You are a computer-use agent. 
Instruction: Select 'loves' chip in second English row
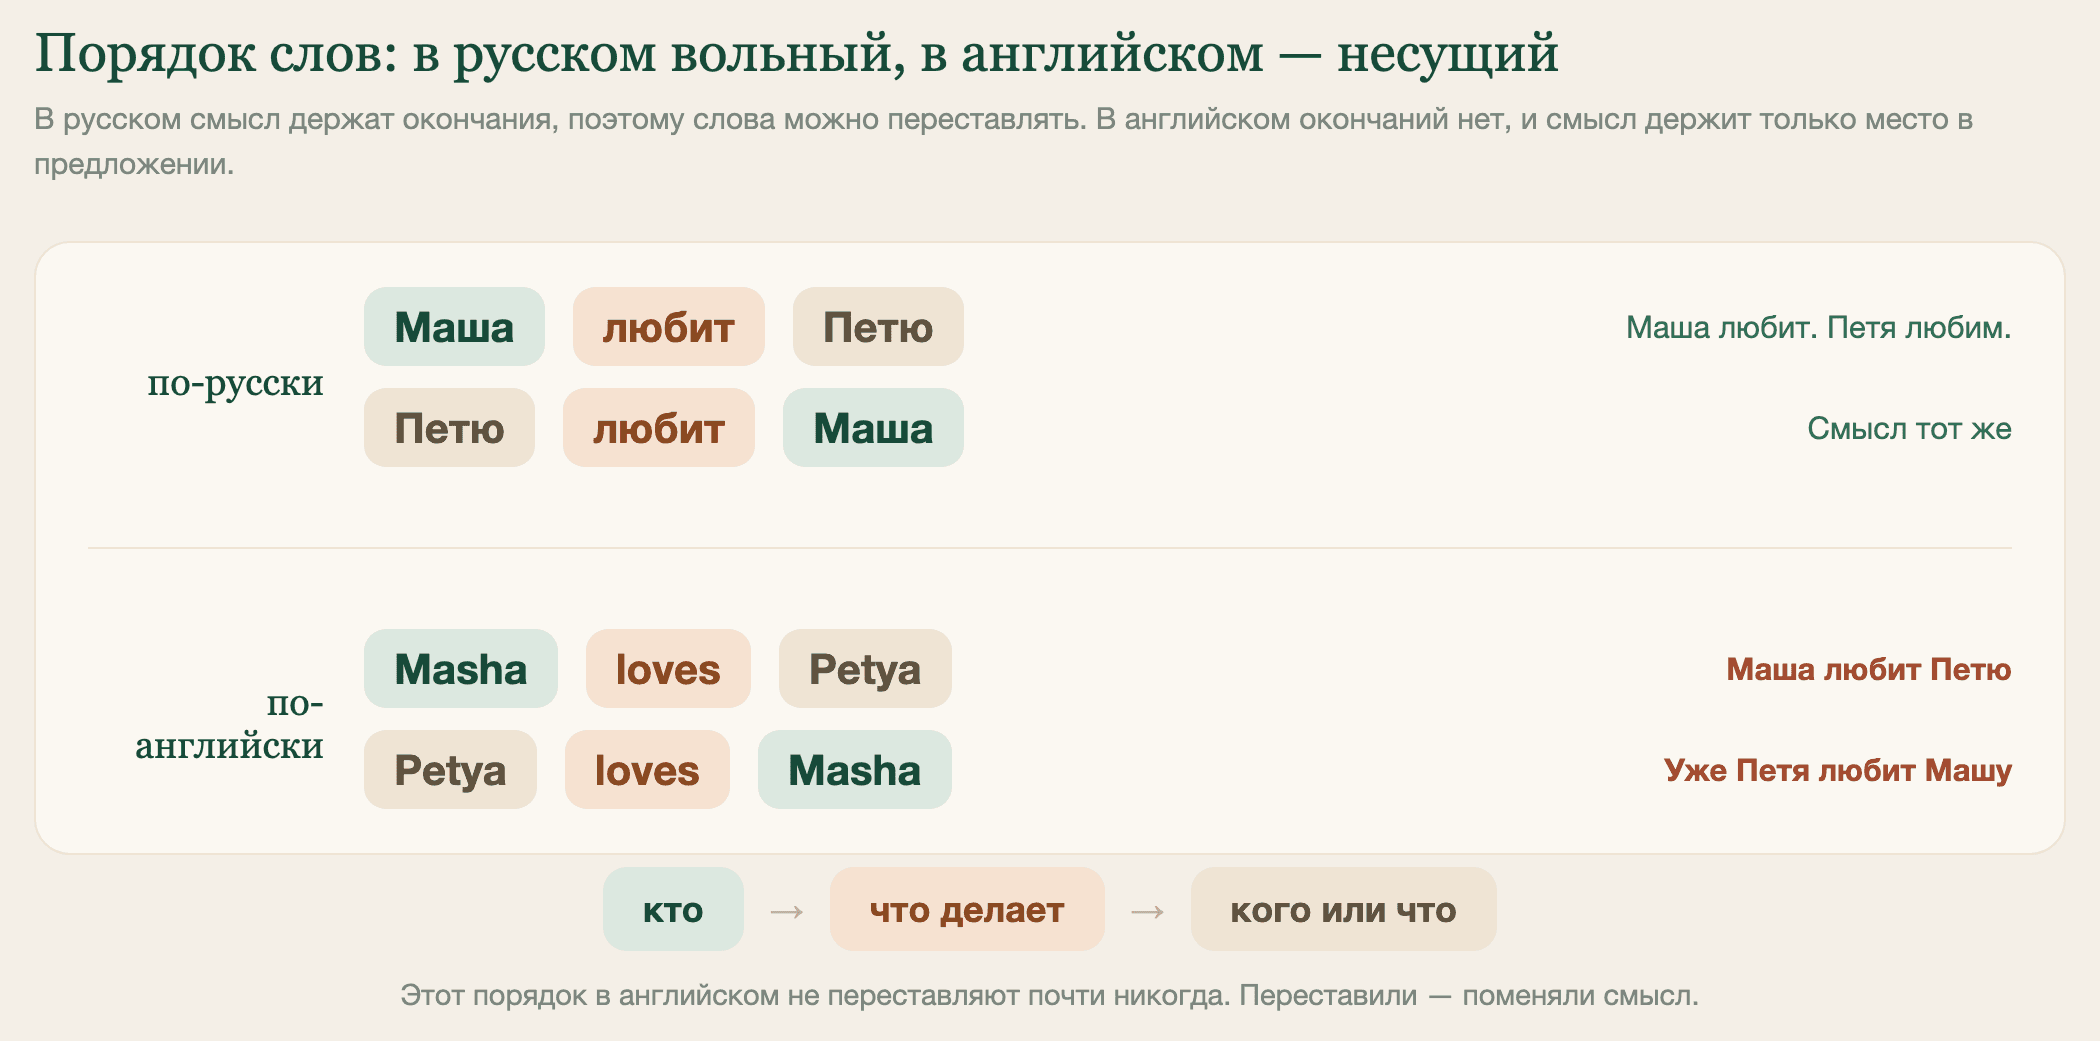(x=647, y=770)
